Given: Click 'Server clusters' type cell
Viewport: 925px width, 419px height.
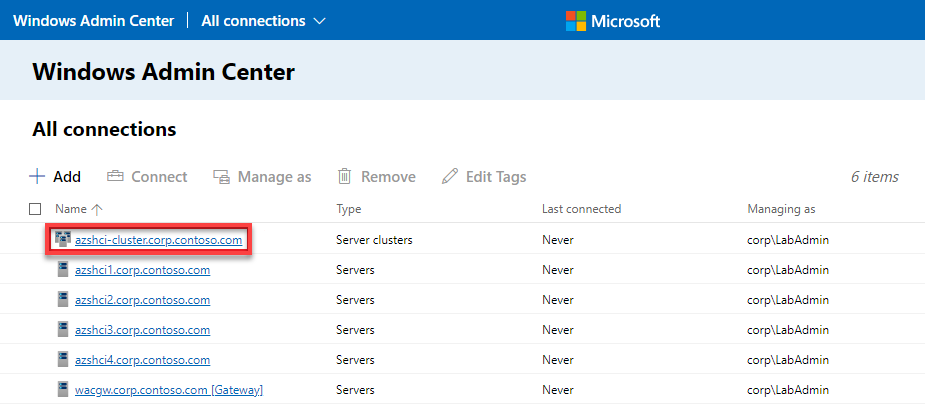Looking at the screenshot, I should [374, 240].
